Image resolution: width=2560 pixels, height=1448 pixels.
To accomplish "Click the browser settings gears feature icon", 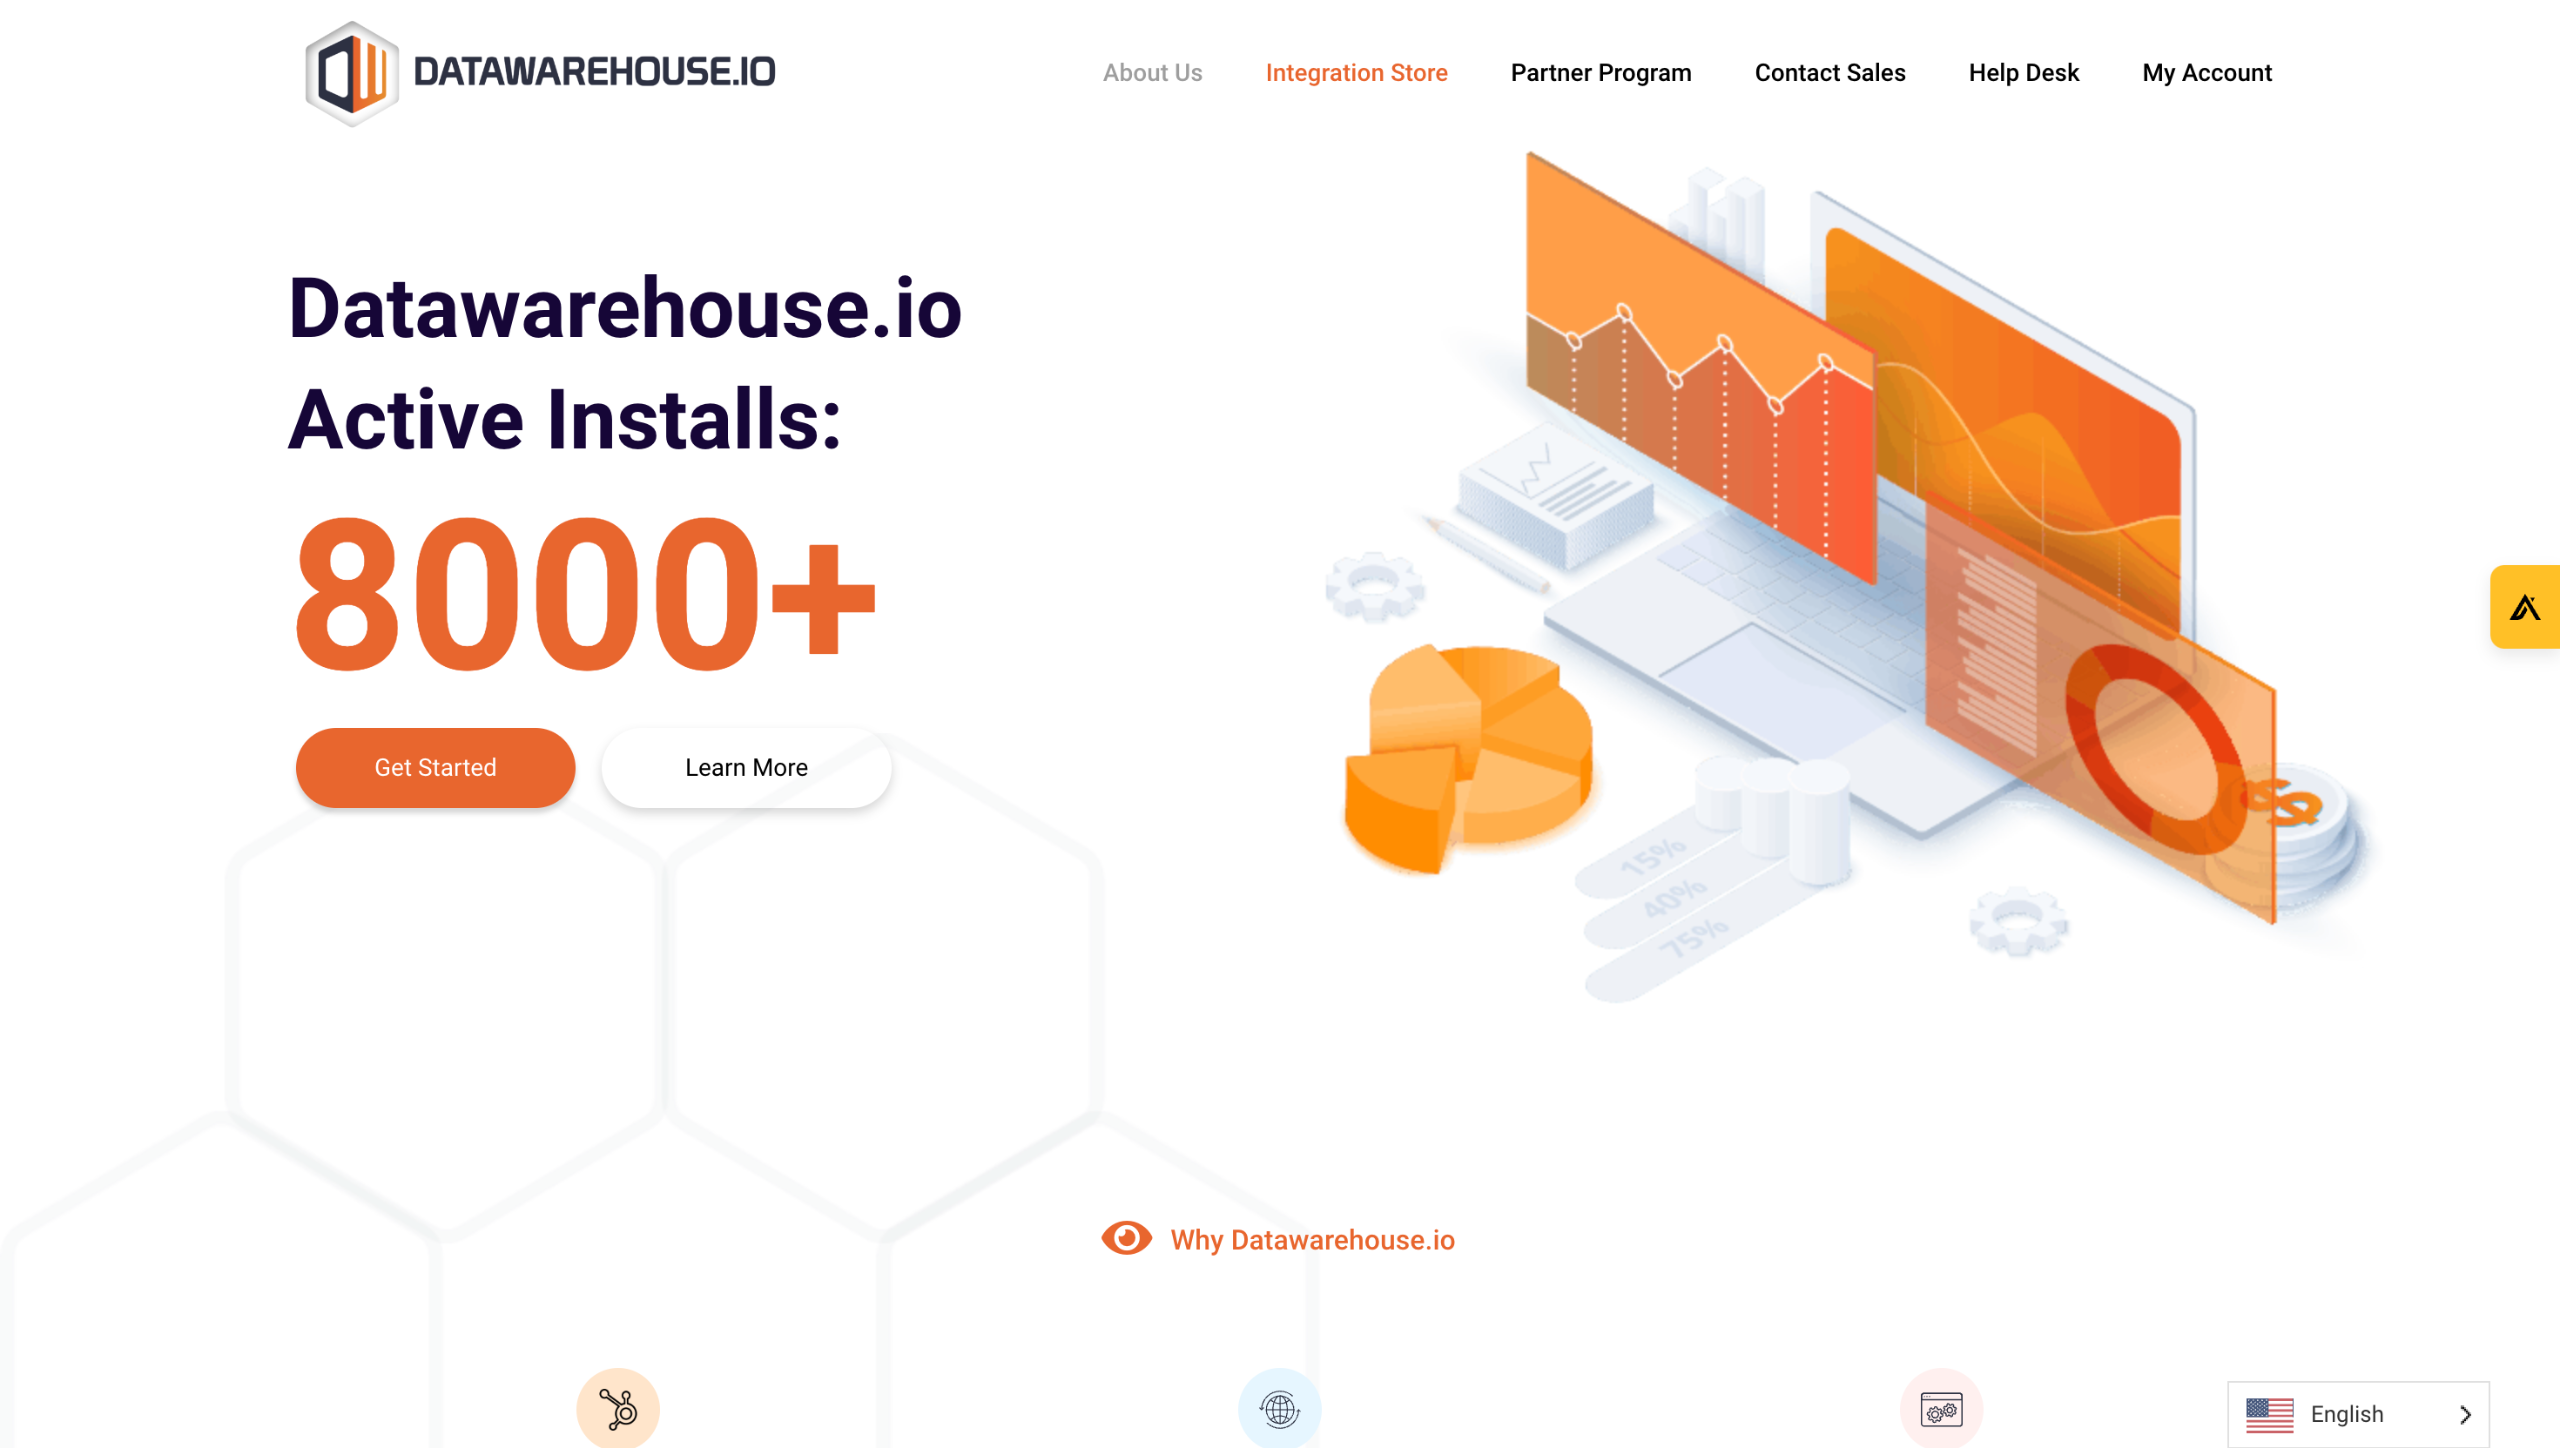I will pos(1941,1408).
